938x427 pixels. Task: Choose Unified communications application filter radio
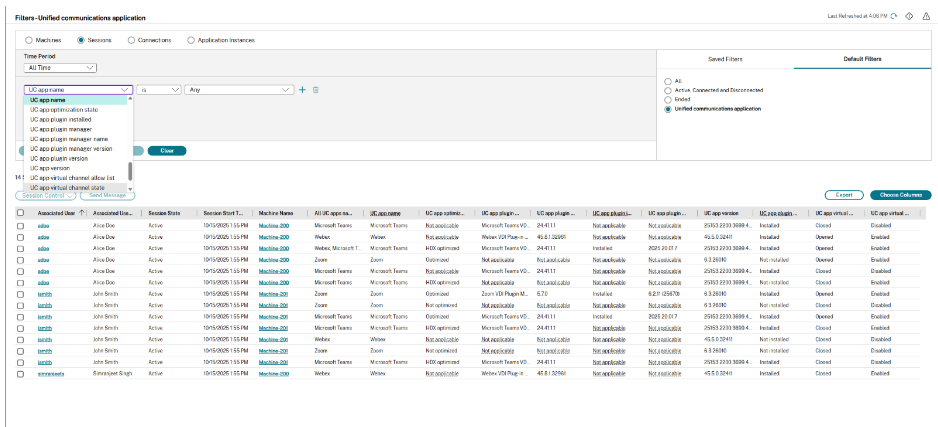pos(668,109)
